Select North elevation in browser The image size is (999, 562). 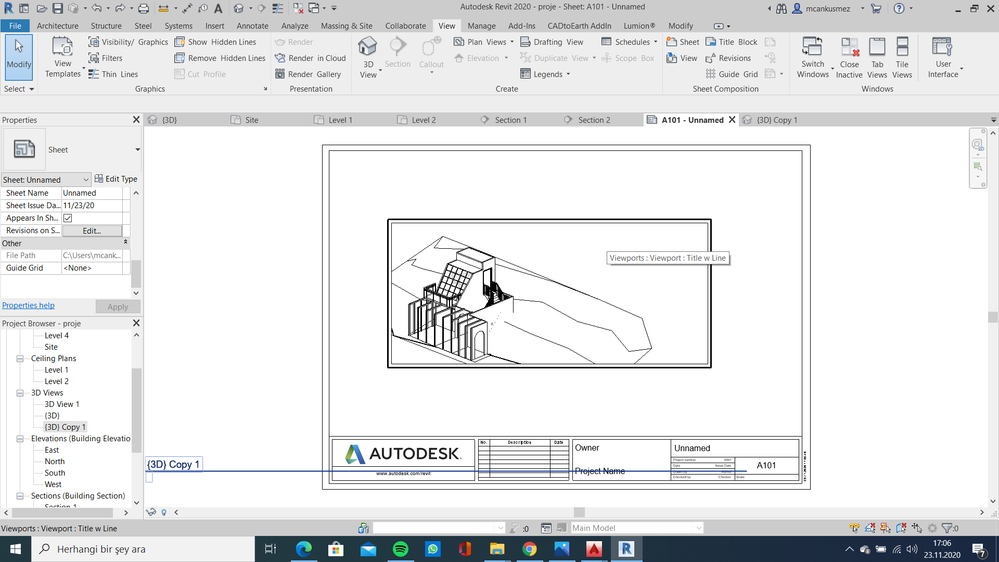tap(54, 461)
